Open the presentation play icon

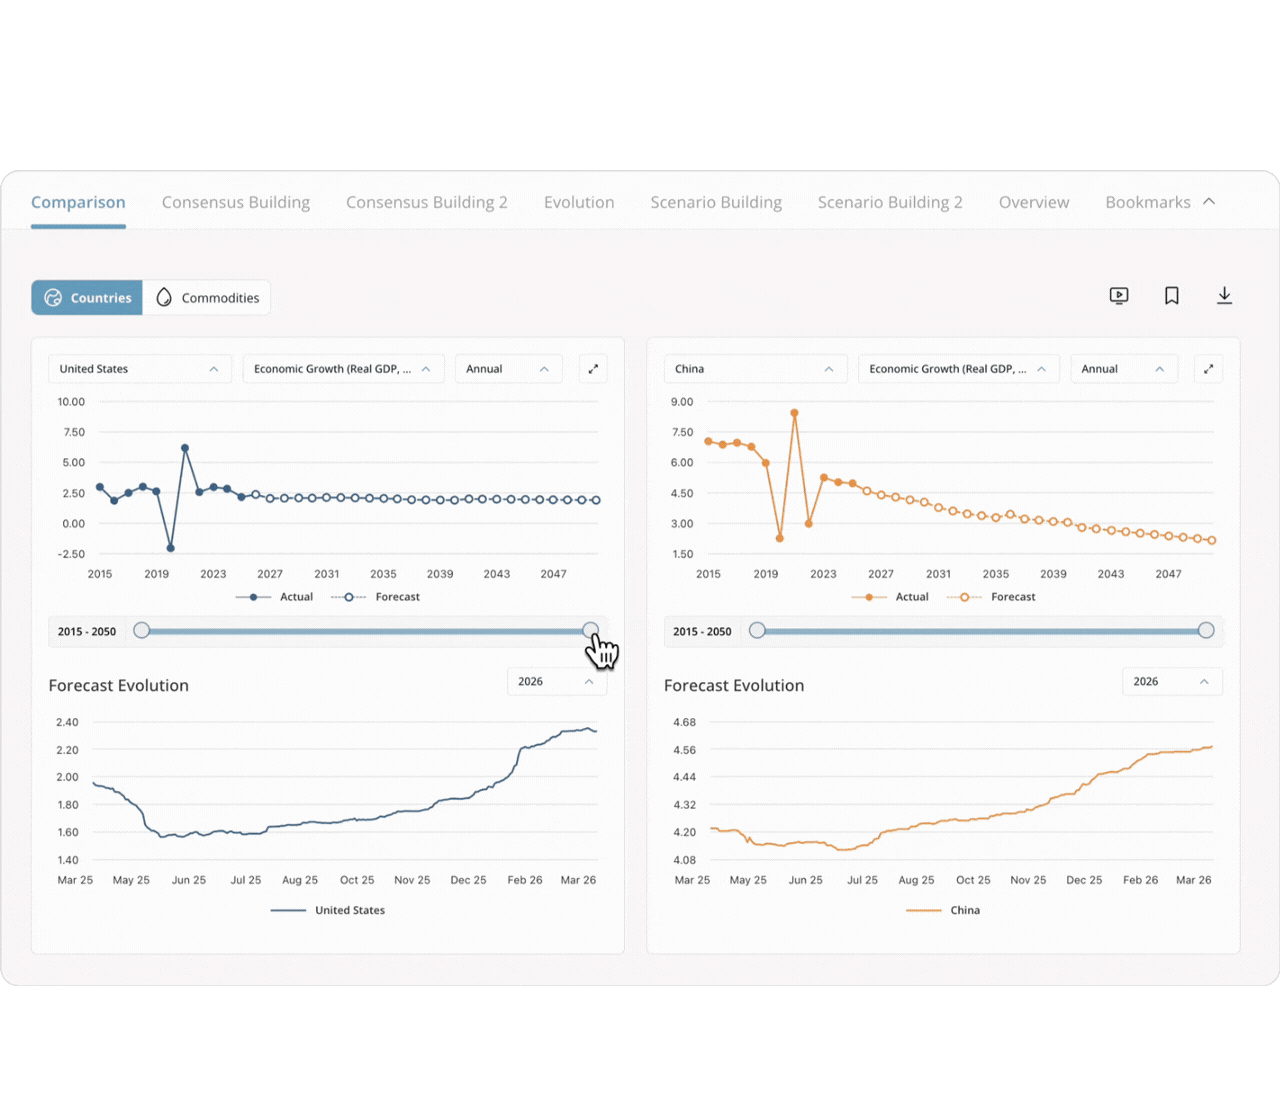point(1119,295)
